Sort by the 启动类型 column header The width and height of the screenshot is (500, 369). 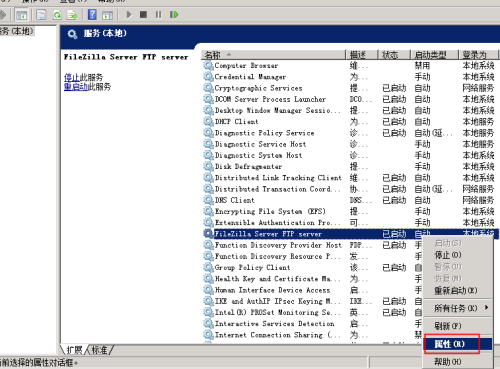pyautogui.click(x=435, y=55)
